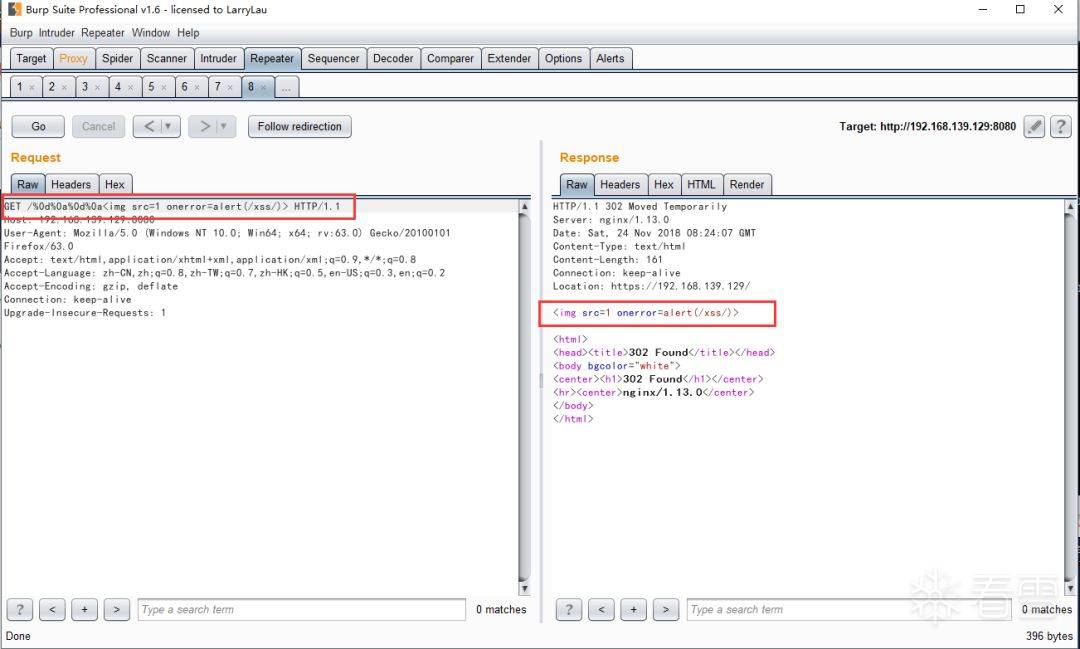Screen dimensions: 1080x649
Task: Click plus options button in response search
Action: coord(633,610)
